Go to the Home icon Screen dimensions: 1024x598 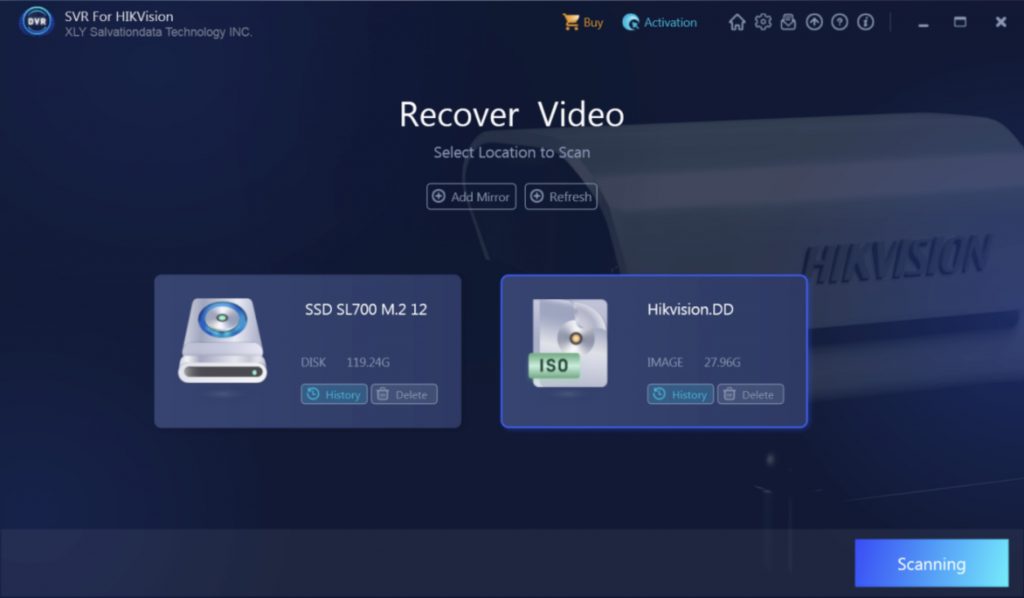tap(737, 22)
